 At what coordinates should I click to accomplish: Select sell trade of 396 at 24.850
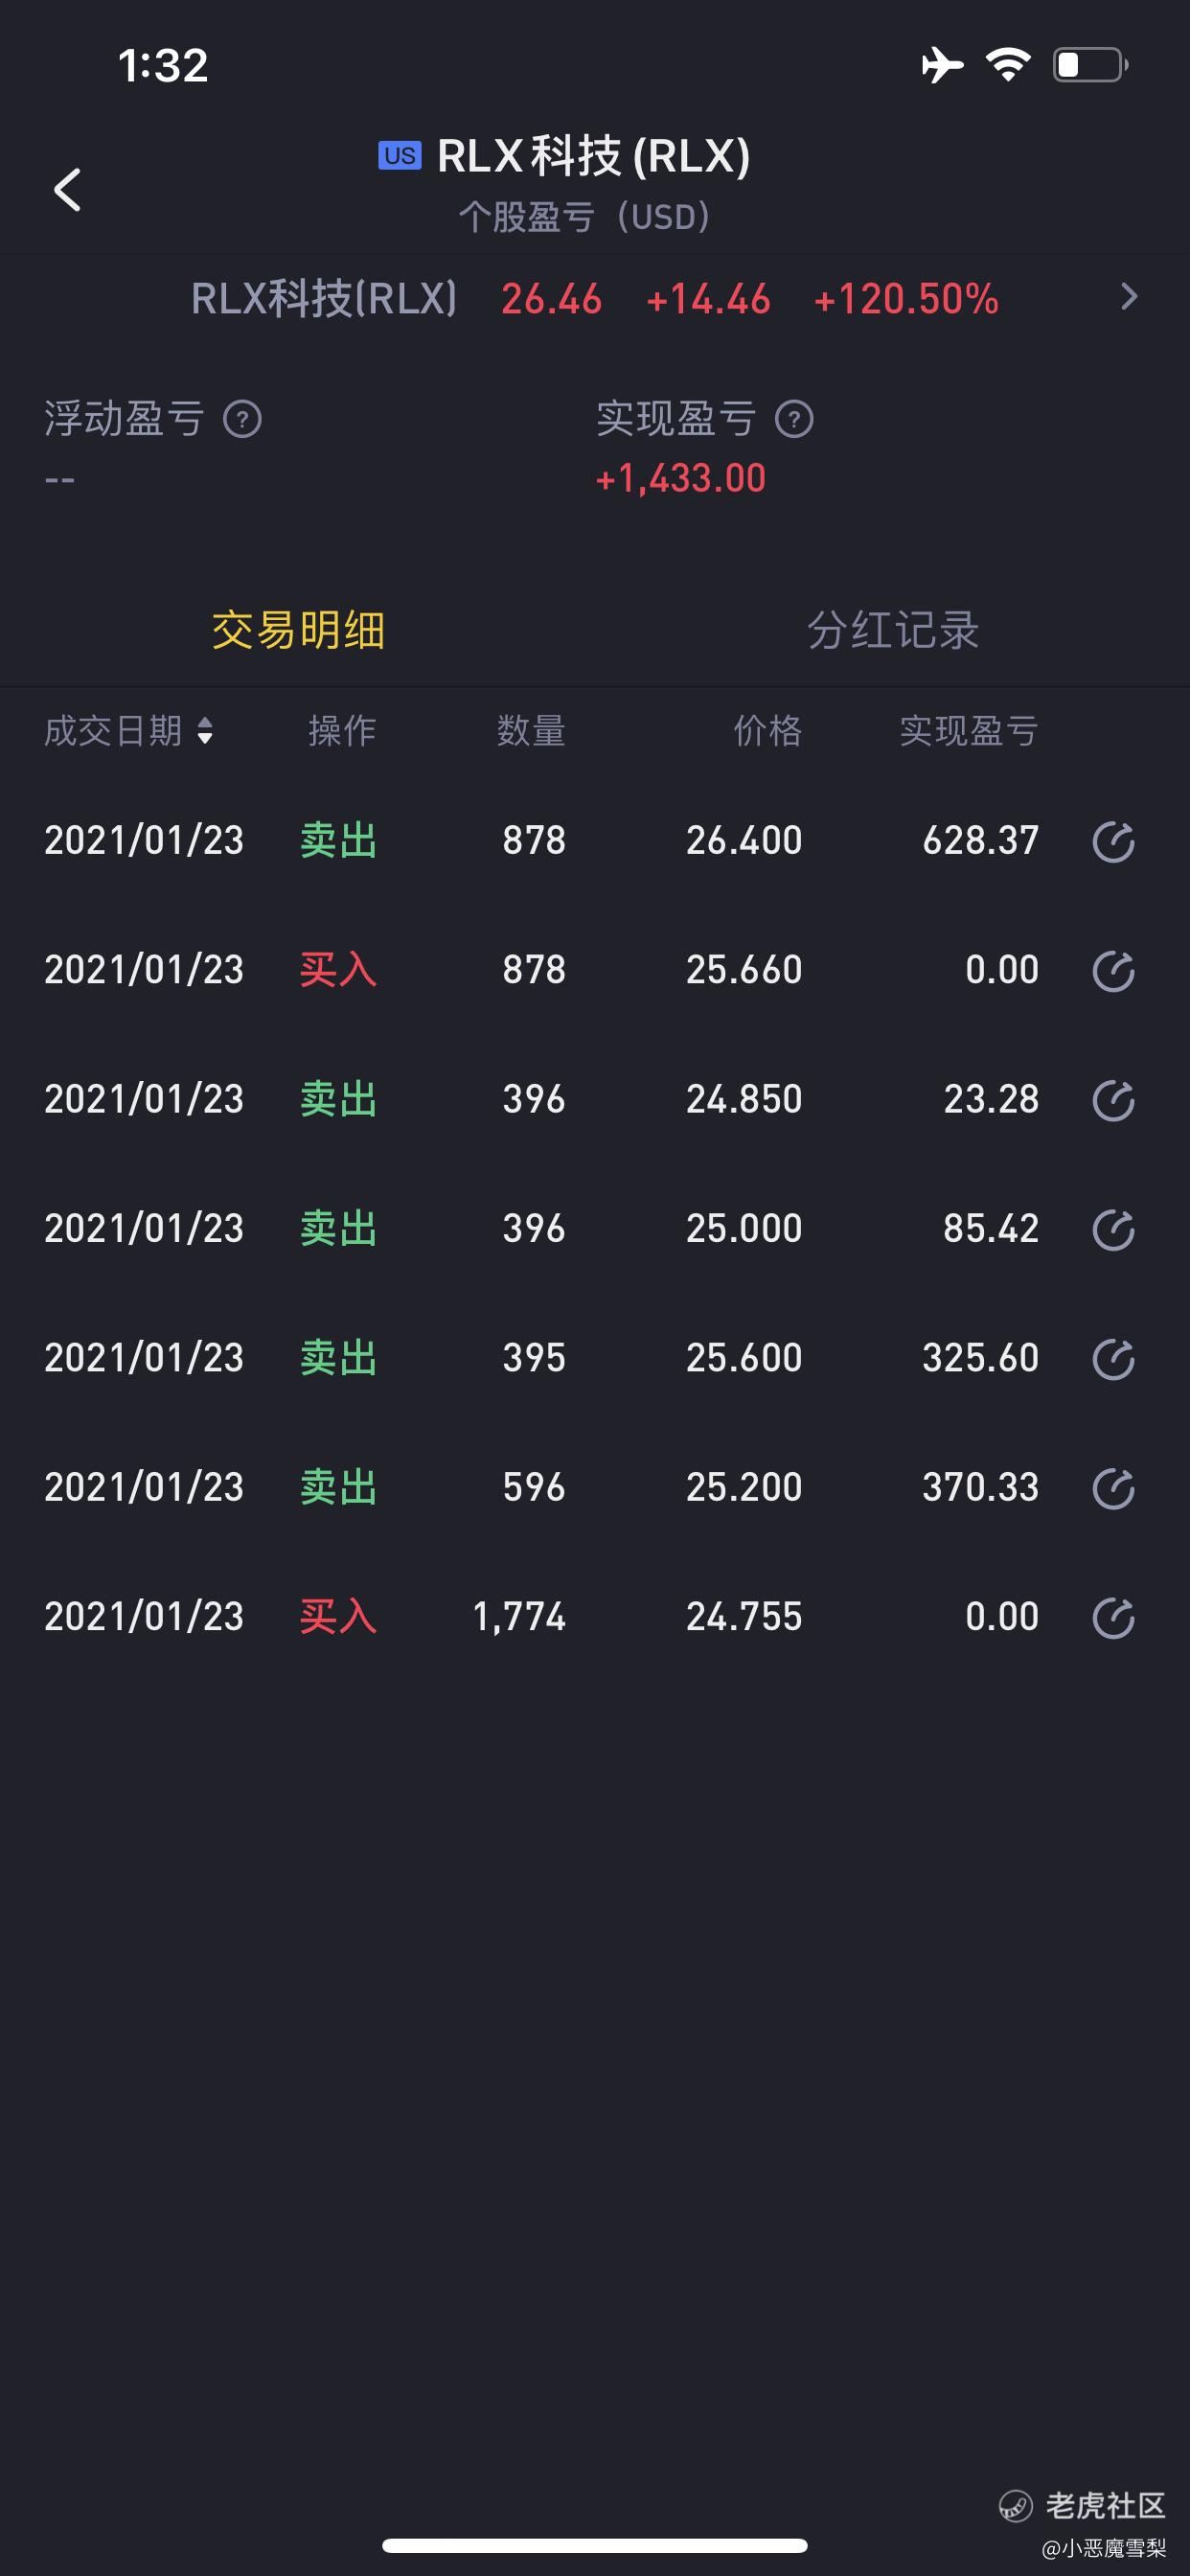click(x=595, y=1100)
